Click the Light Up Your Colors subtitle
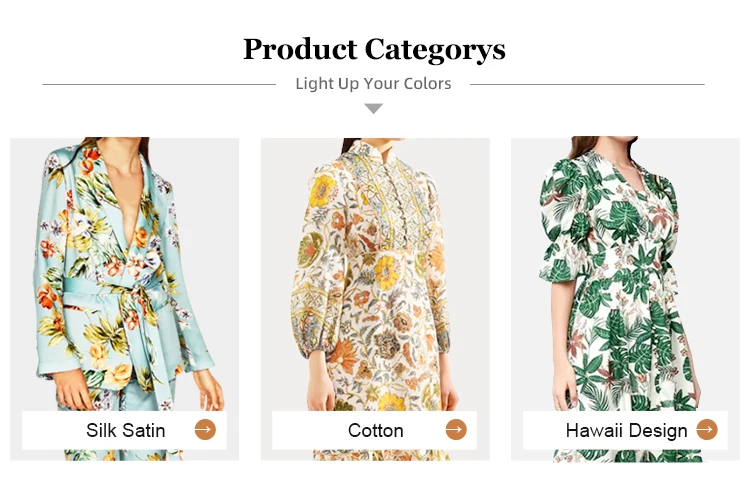 coord(373,84)
